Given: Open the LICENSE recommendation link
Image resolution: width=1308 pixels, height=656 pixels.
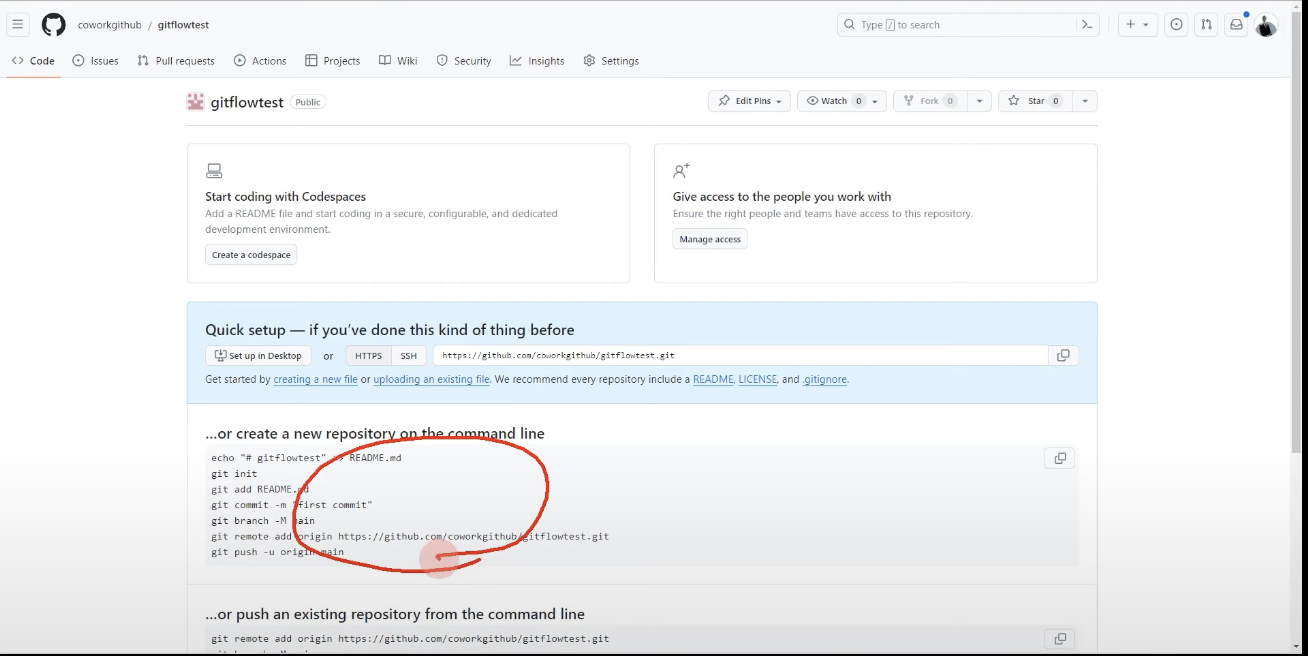Looking at the screenshot, I should point(758,380).
